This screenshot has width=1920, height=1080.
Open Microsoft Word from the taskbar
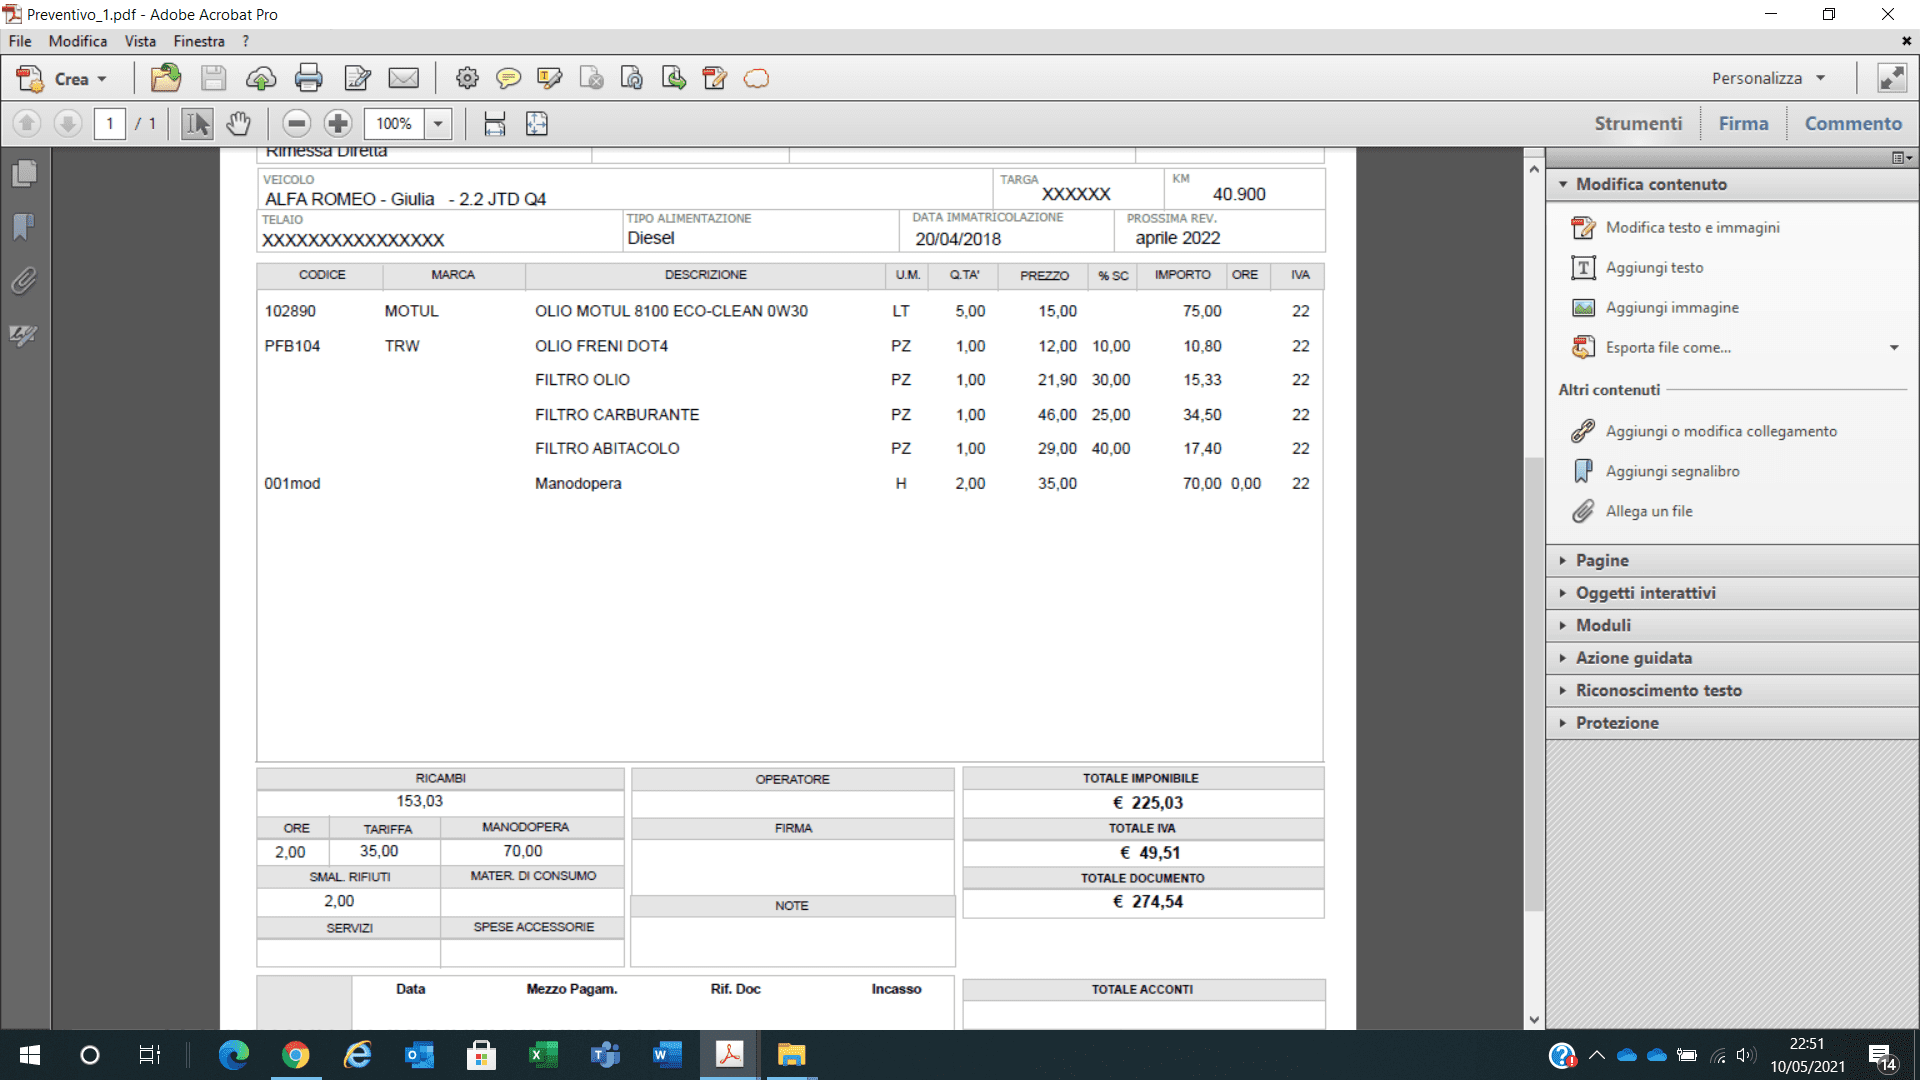point(667,1055)
